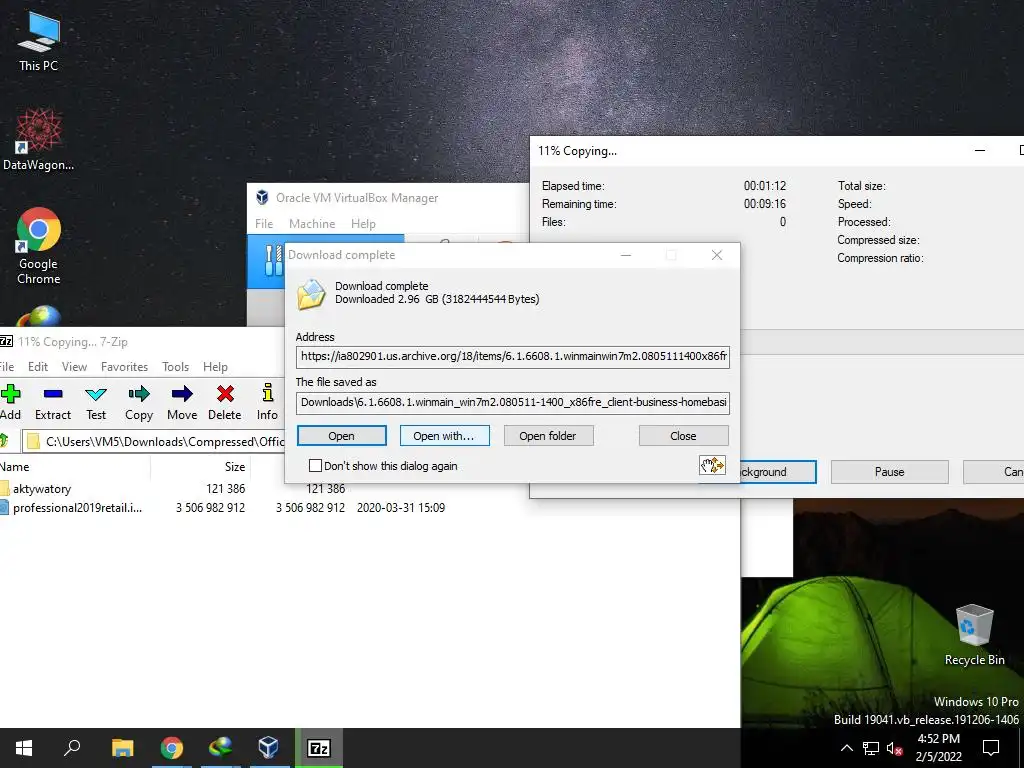This screenshot has width=1024, height=768.
Task: Click the Add tool in 7-Zip
Action: (x=10, y=402)
